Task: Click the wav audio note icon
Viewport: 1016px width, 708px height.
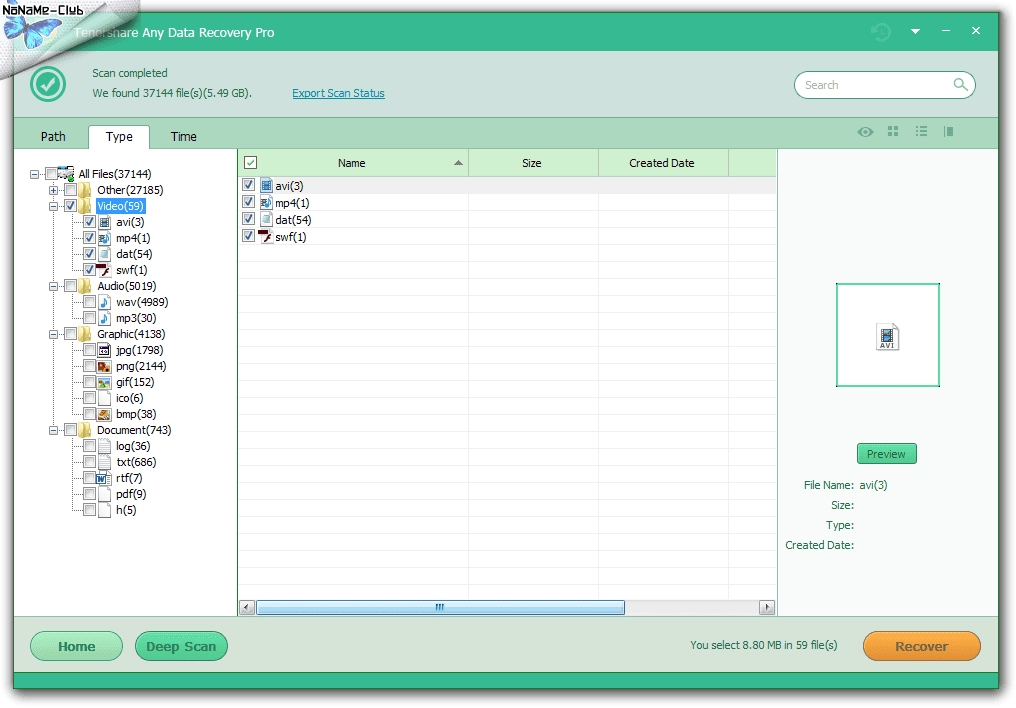Action: point(104,302)
